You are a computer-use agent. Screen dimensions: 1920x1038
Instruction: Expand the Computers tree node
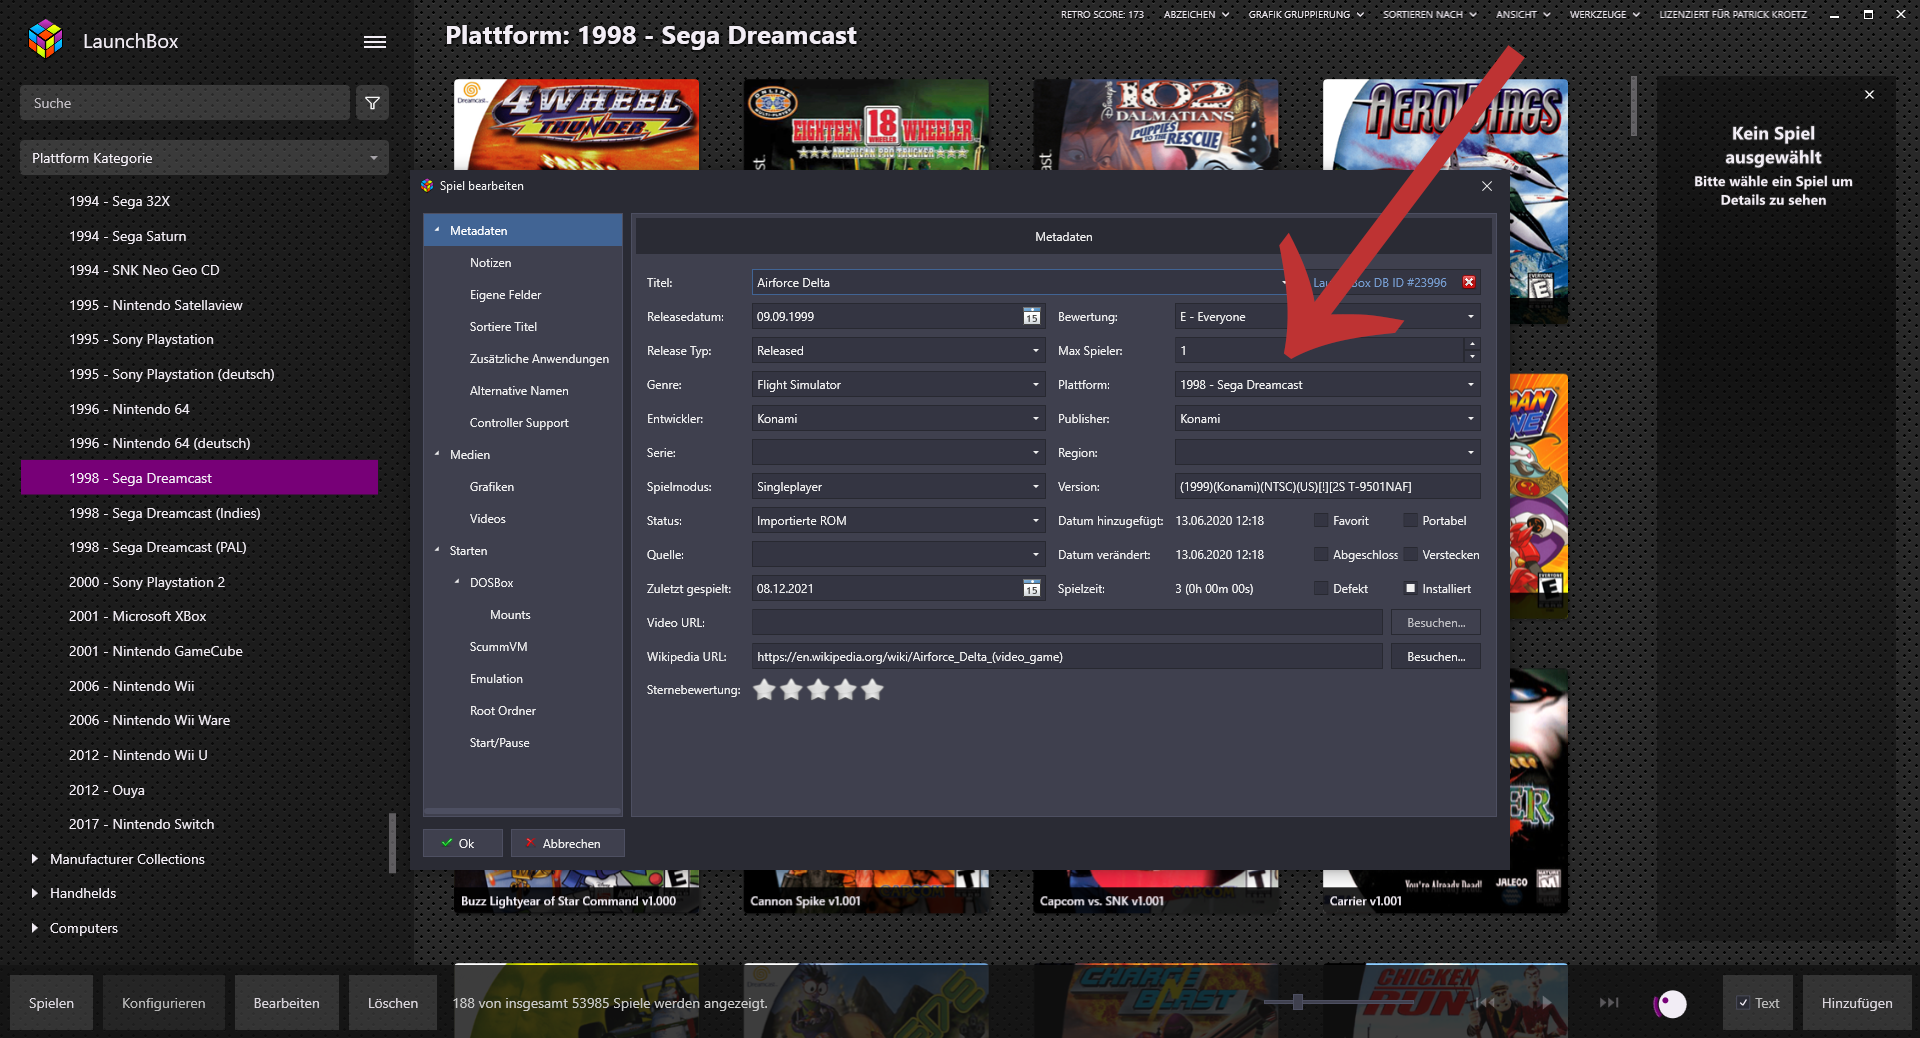click(x=35, y=928)
